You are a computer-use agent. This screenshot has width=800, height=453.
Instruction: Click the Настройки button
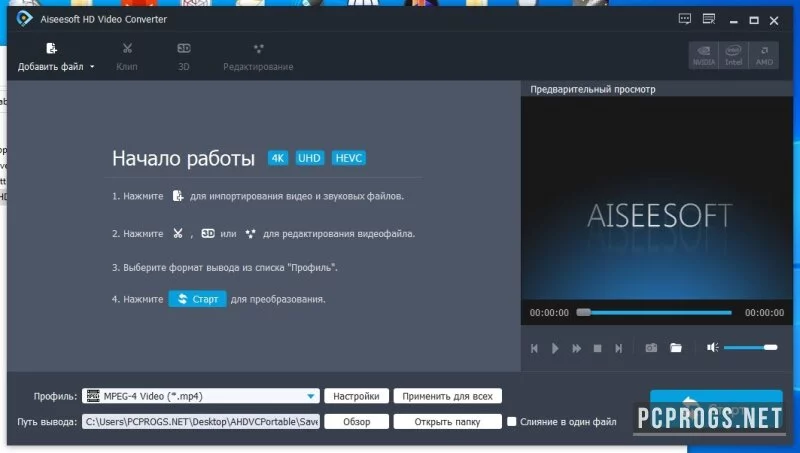(356, 396)
